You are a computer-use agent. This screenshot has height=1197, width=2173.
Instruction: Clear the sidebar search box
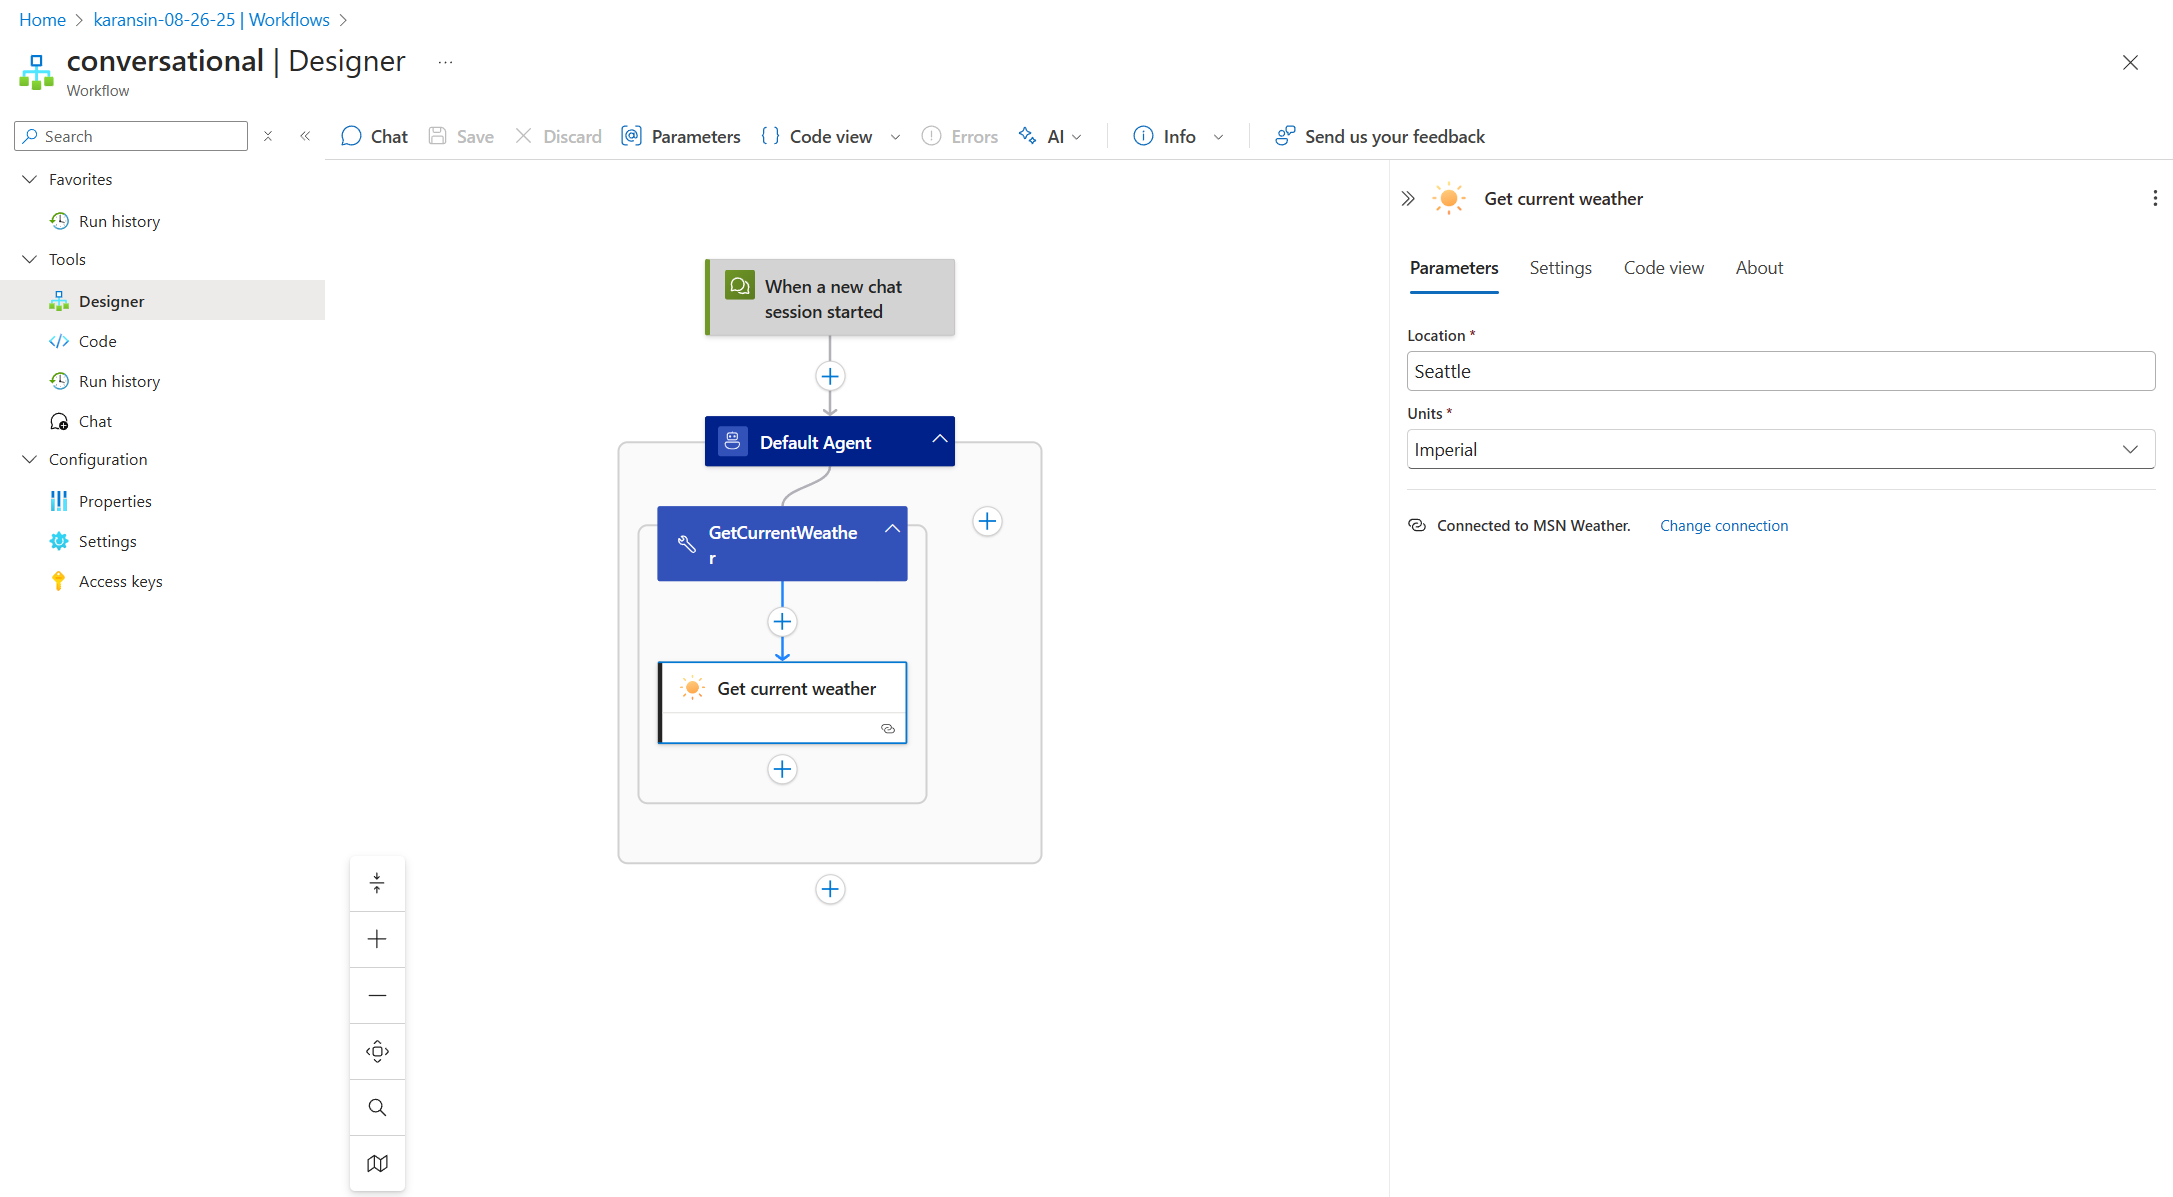point(268,136)
